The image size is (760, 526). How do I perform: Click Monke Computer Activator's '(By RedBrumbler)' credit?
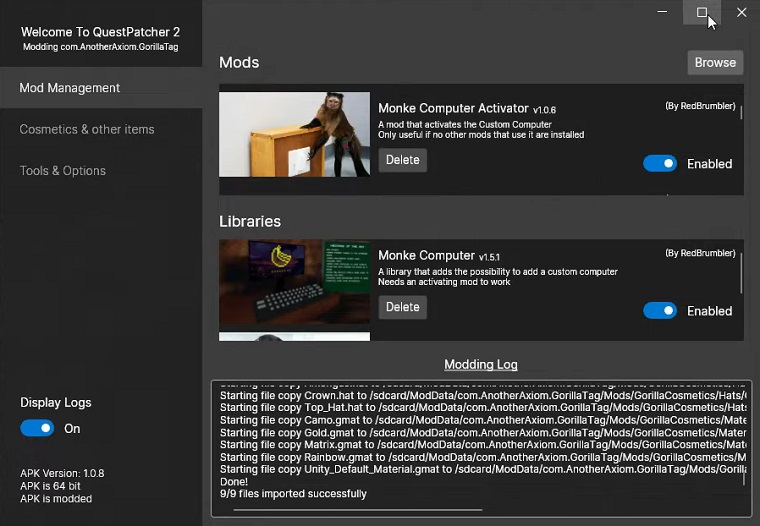[700, 106]
